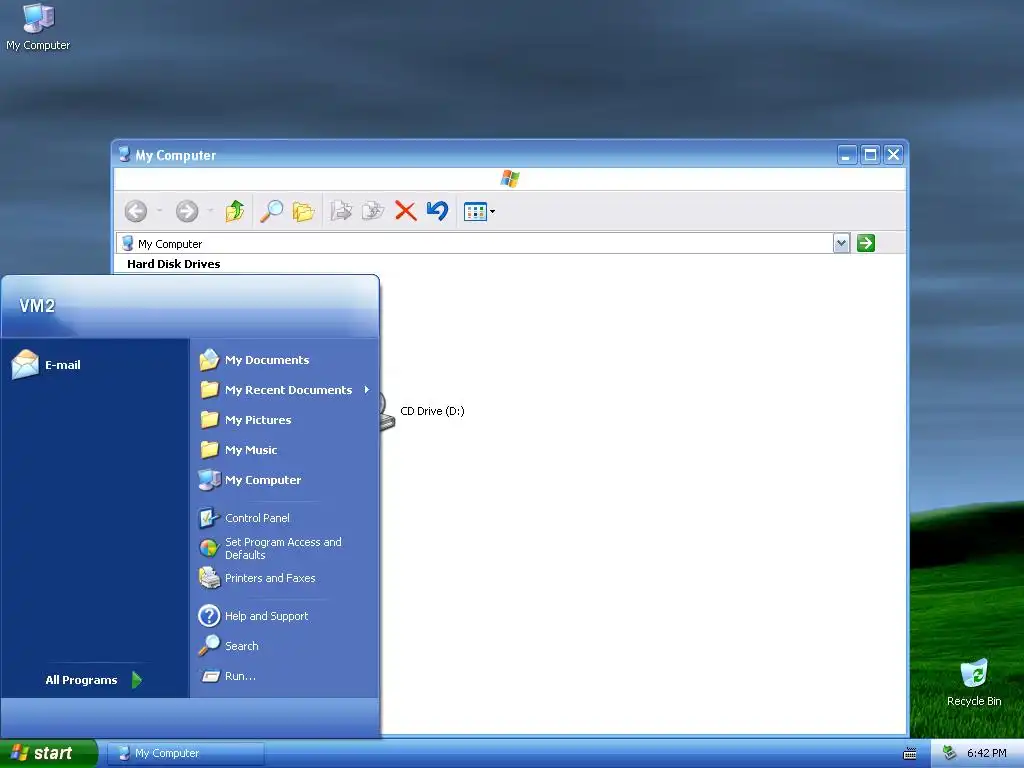Viewport: 1024px width, 768px height.
Task: Click the Copy To toolbar icon
Action: (x=373, y=211)
